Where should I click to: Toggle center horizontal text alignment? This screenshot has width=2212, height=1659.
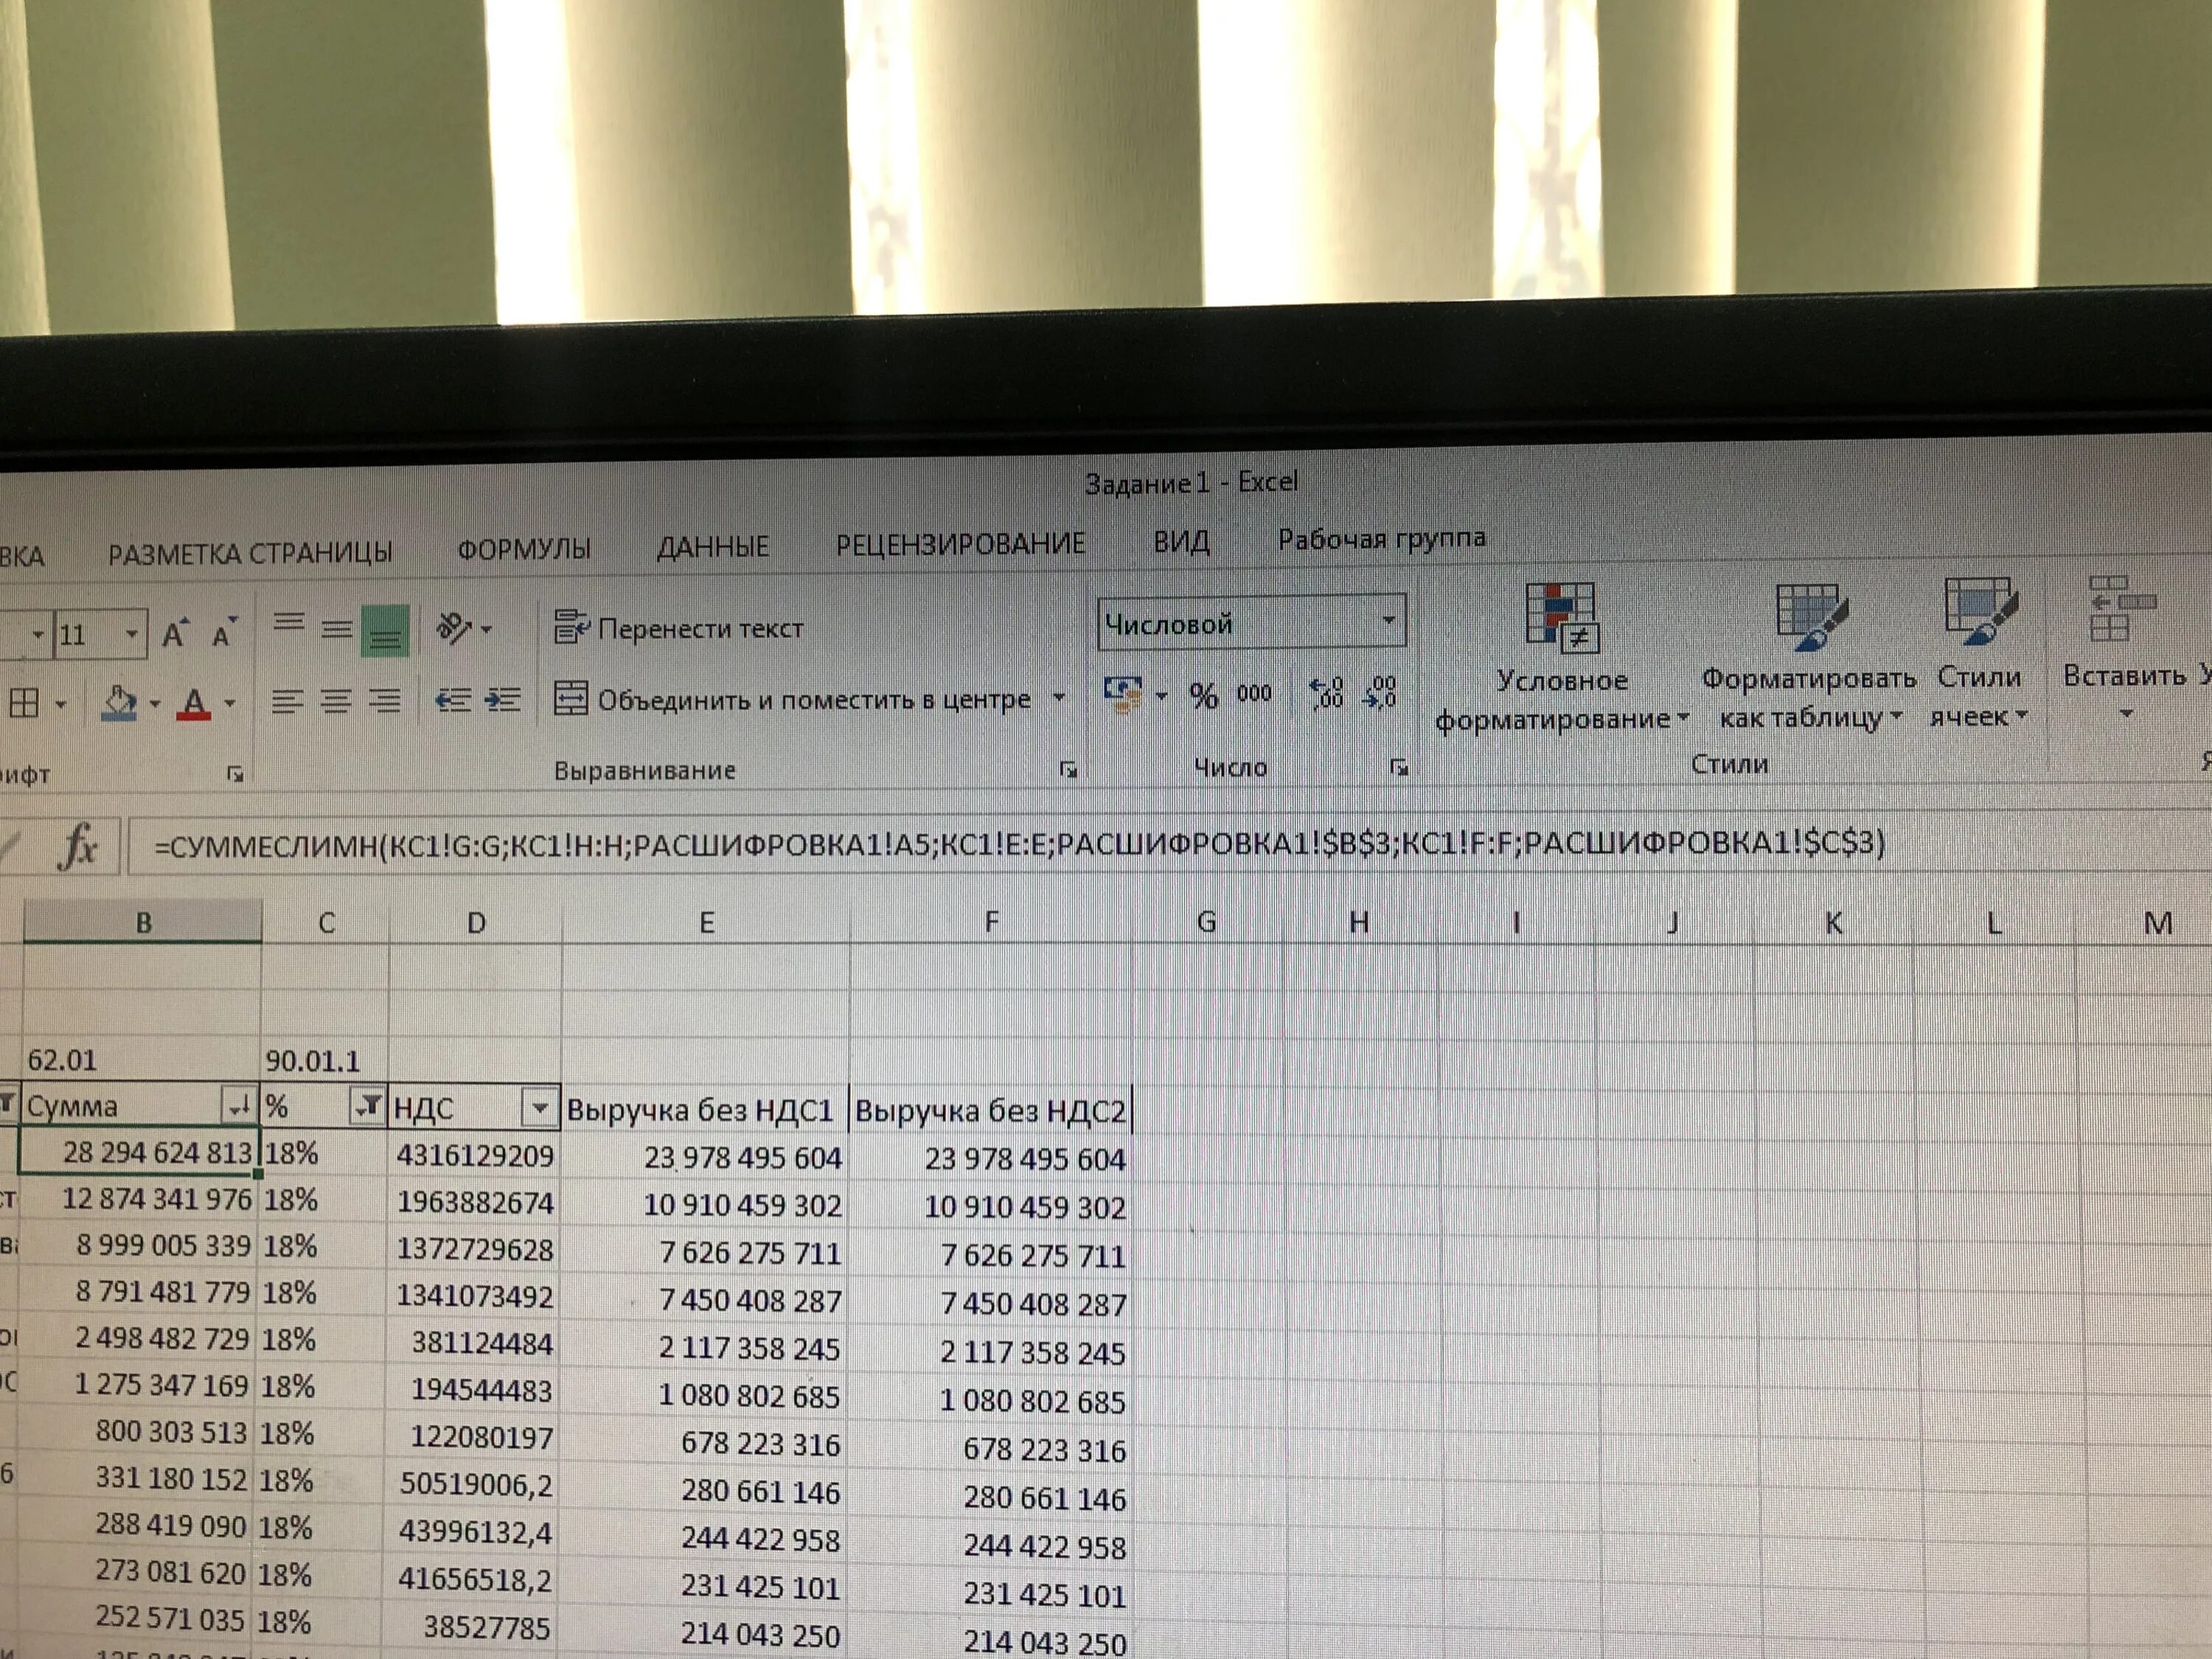(x=336, y=701)
